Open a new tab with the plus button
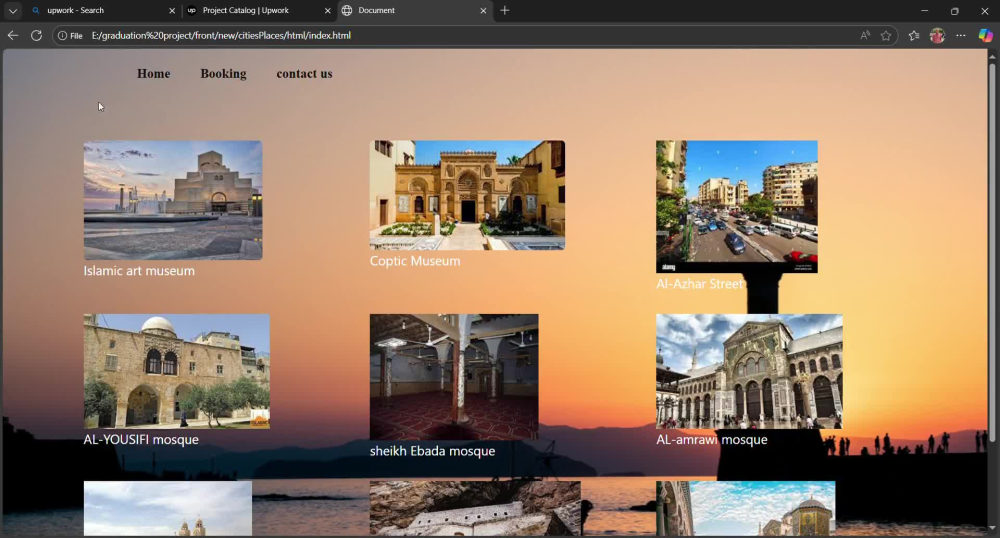 click(504, 10)
